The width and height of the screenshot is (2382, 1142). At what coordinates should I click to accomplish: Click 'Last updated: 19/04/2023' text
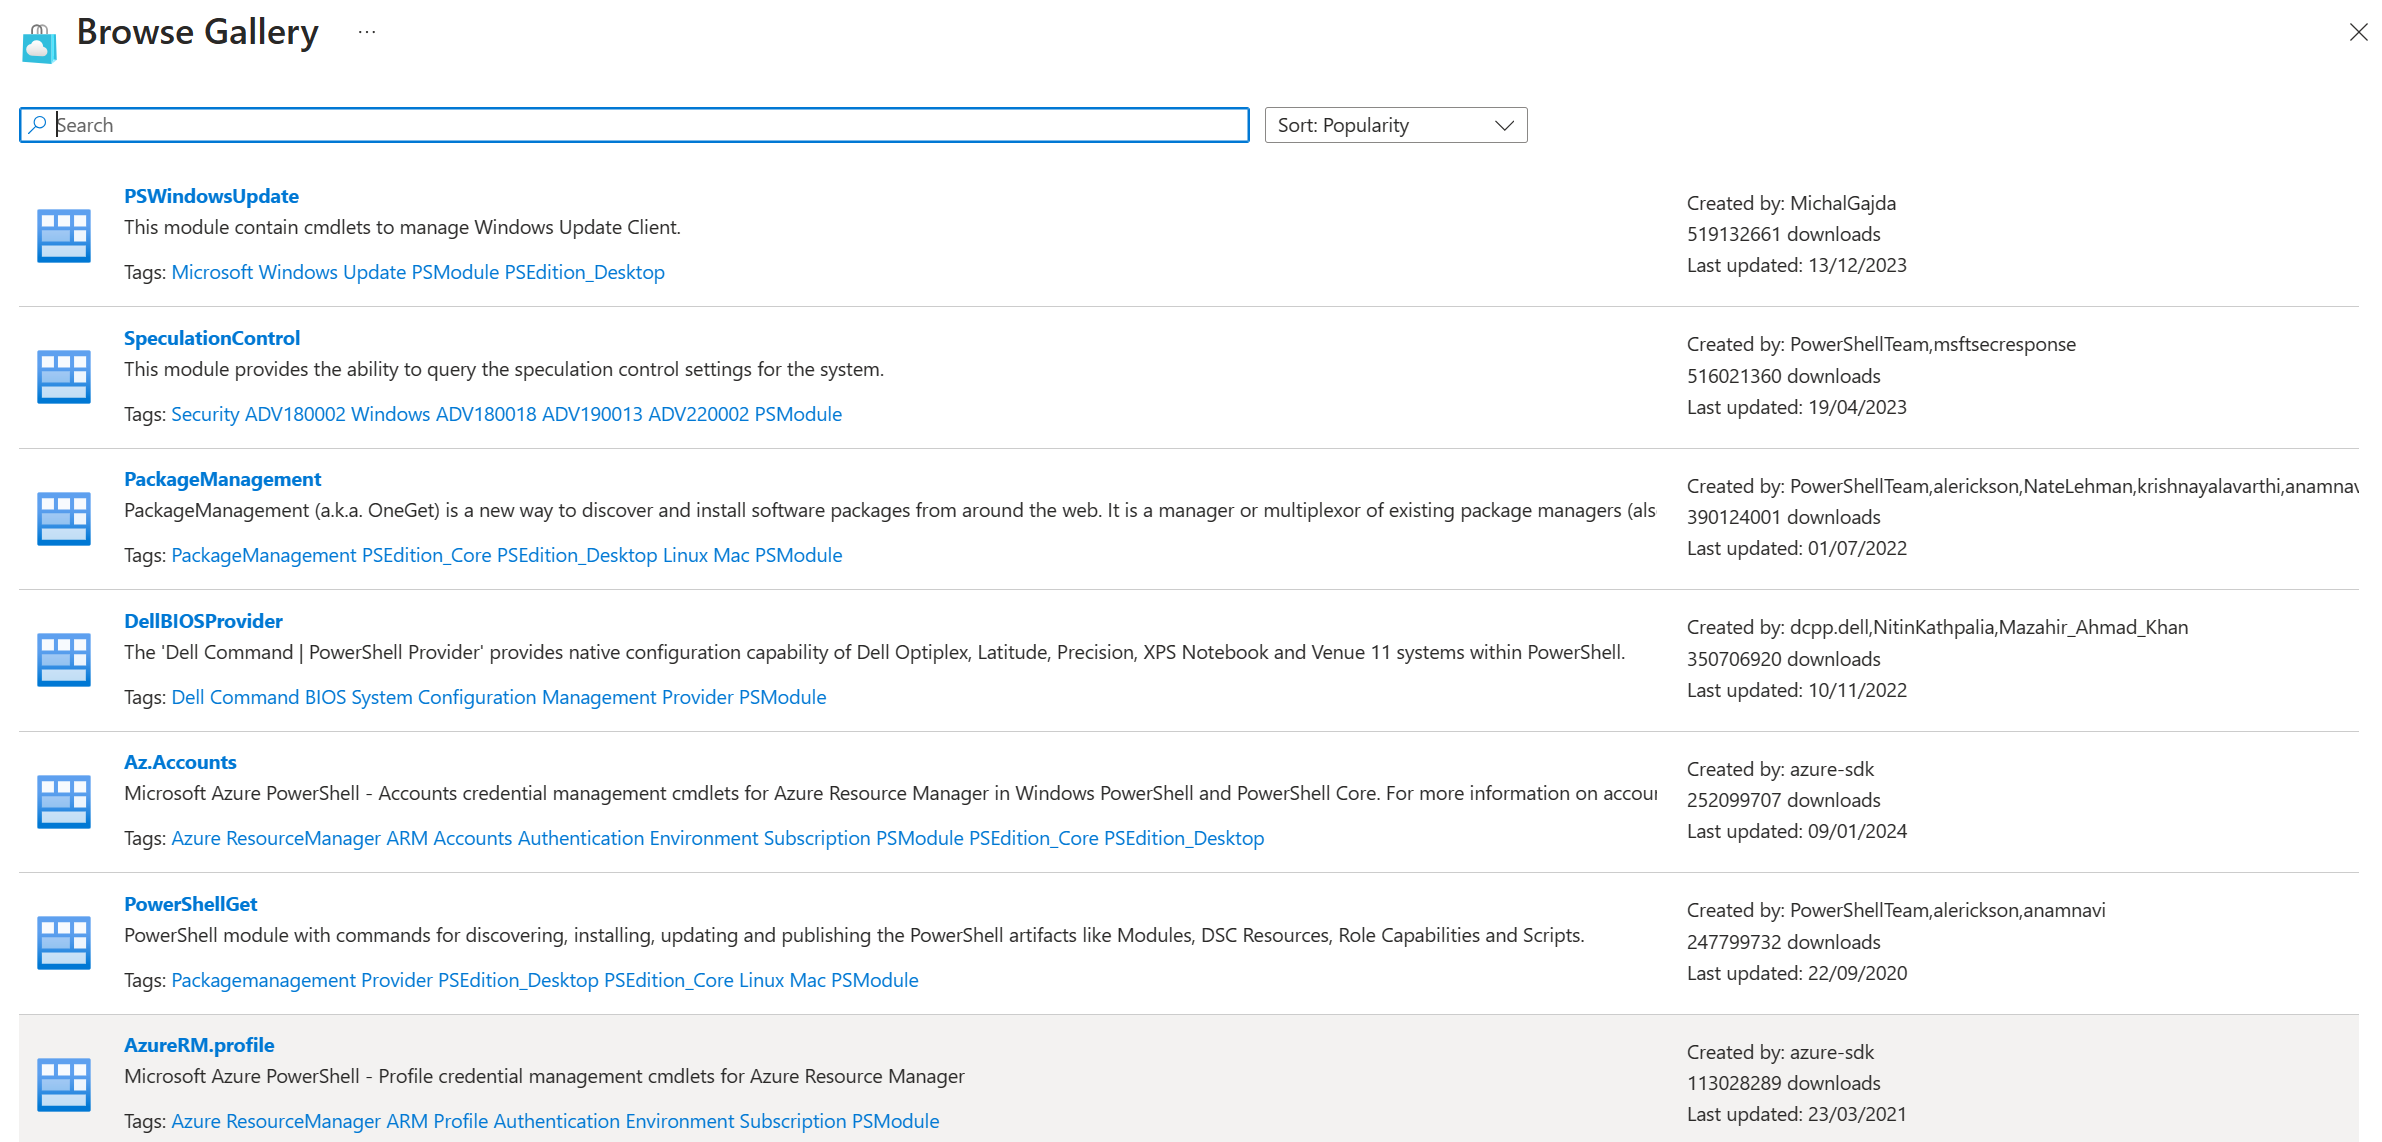click(1797, 407)
